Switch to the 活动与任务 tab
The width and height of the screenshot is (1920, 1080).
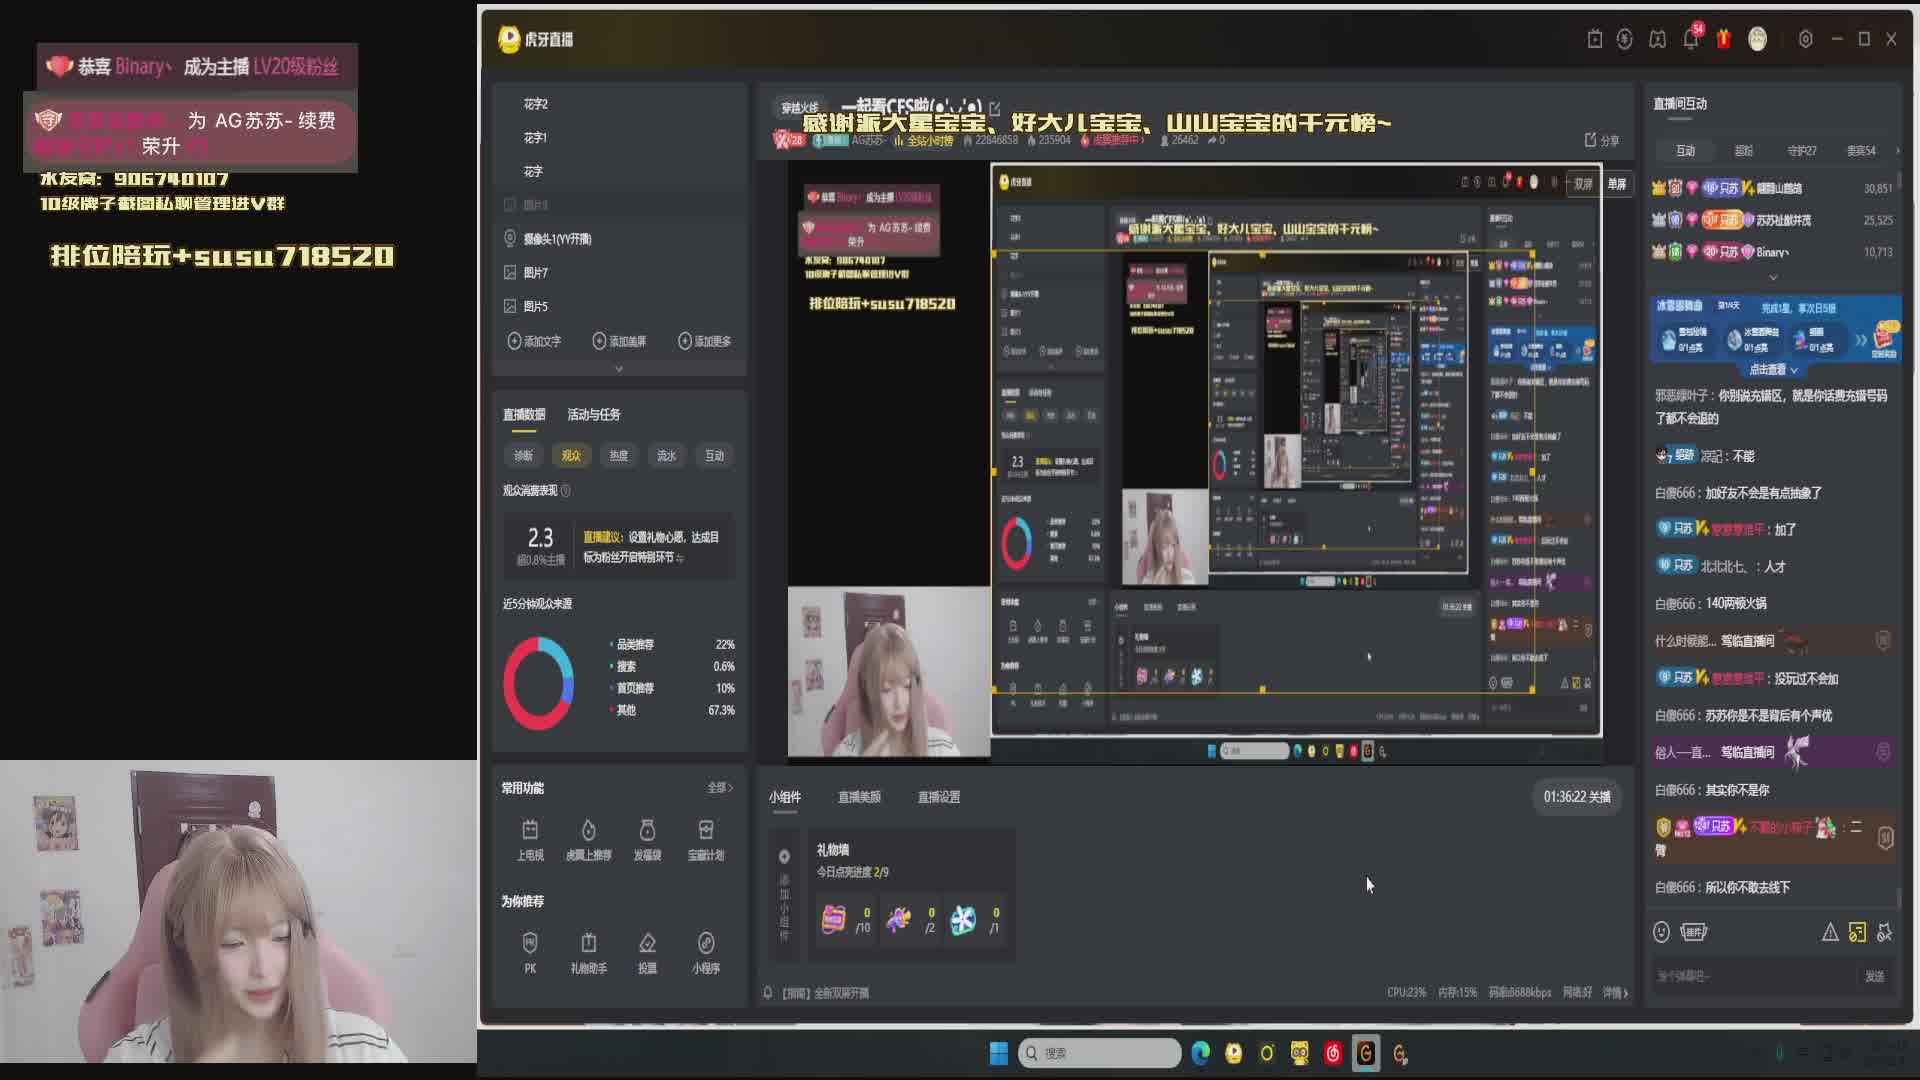[593, 415]
